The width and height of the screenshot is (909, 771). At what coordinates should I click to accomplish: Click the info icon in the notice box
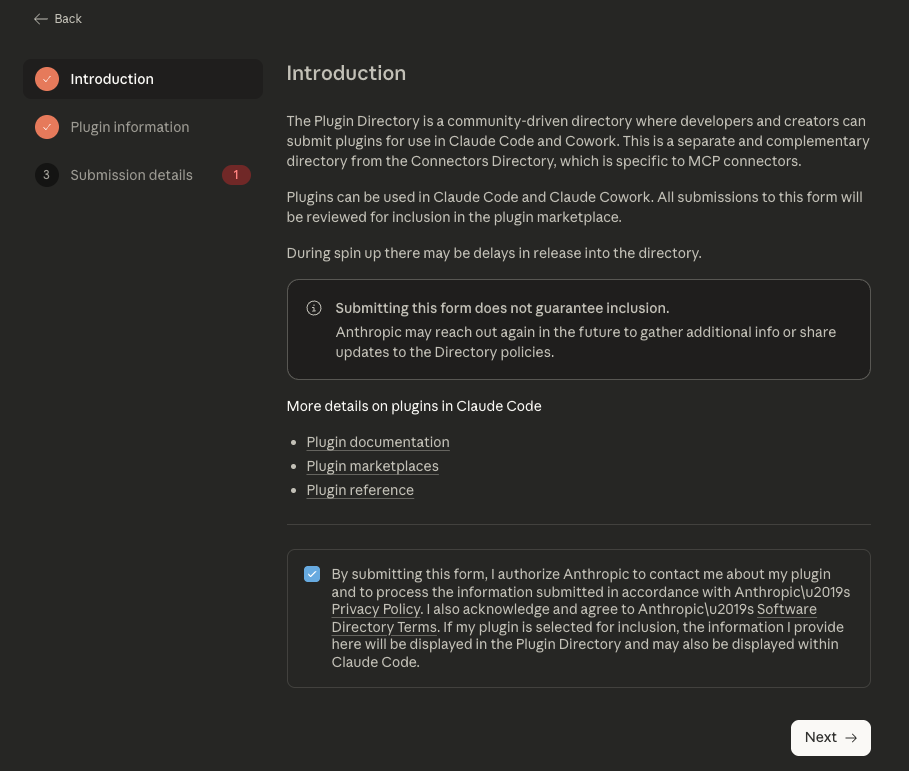point(314,308)
